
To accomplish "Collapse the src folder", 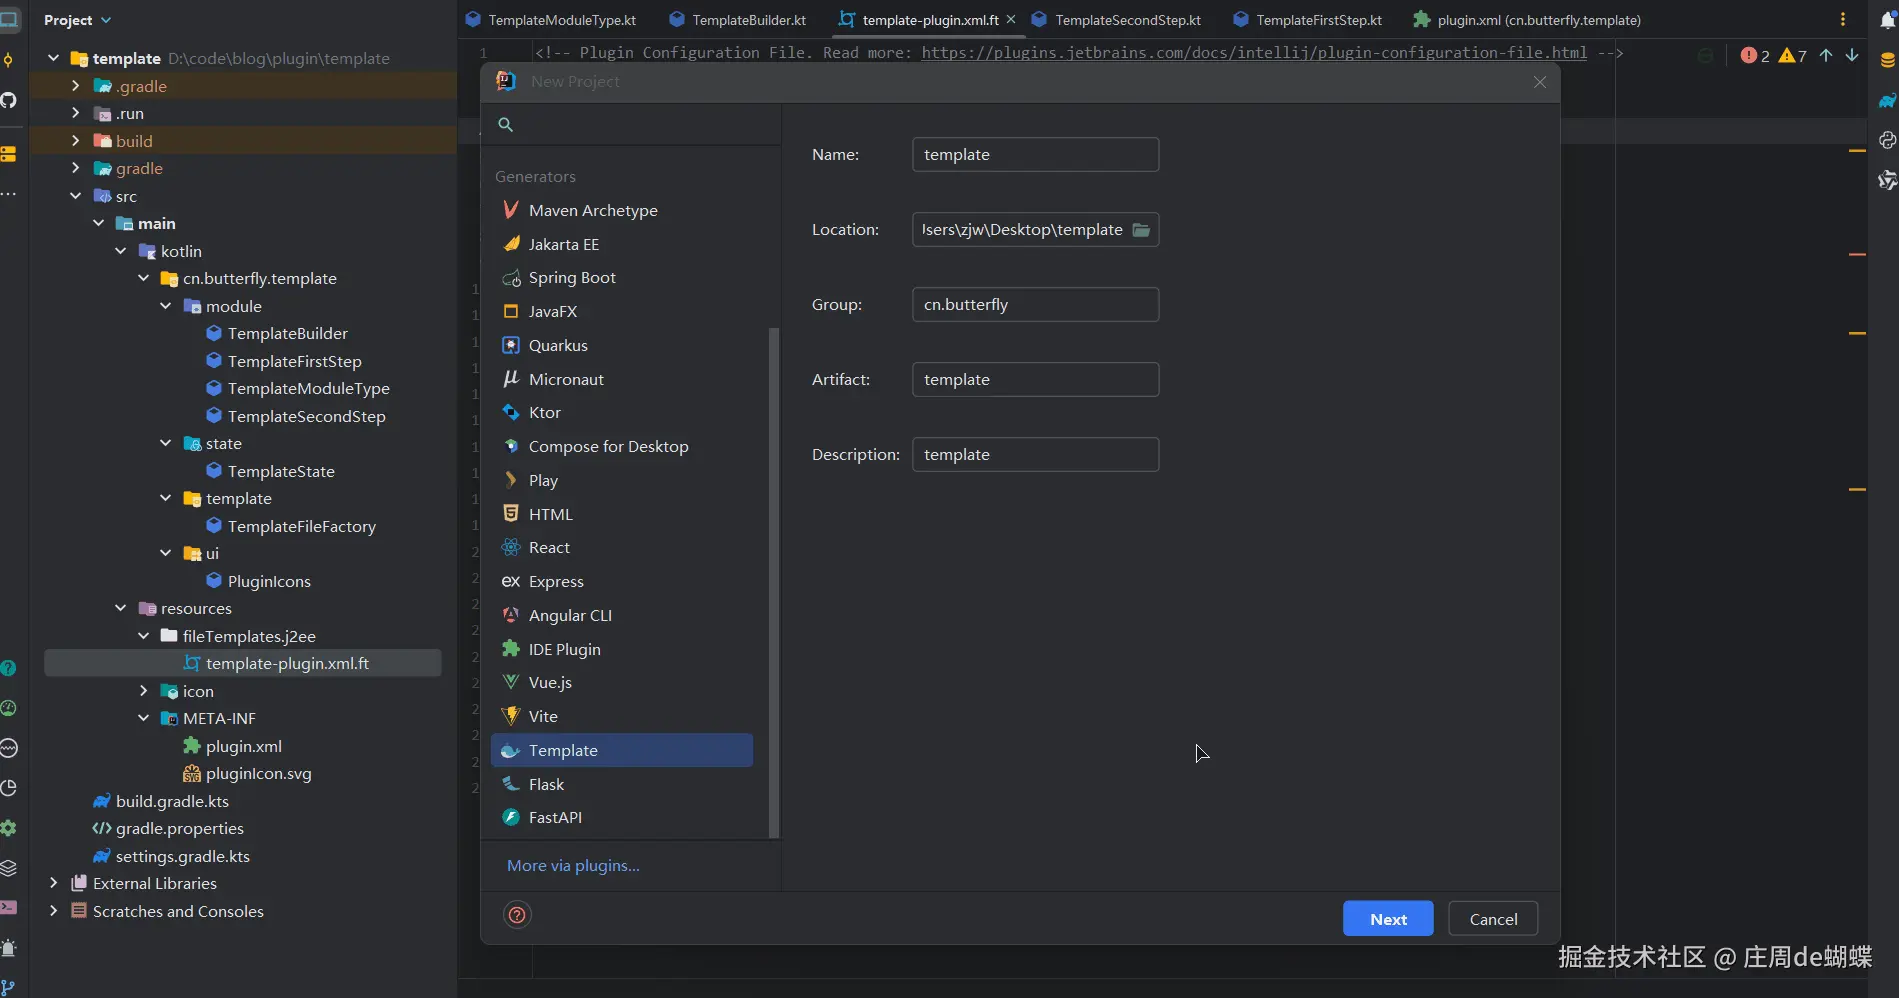I will pos(75,196).
